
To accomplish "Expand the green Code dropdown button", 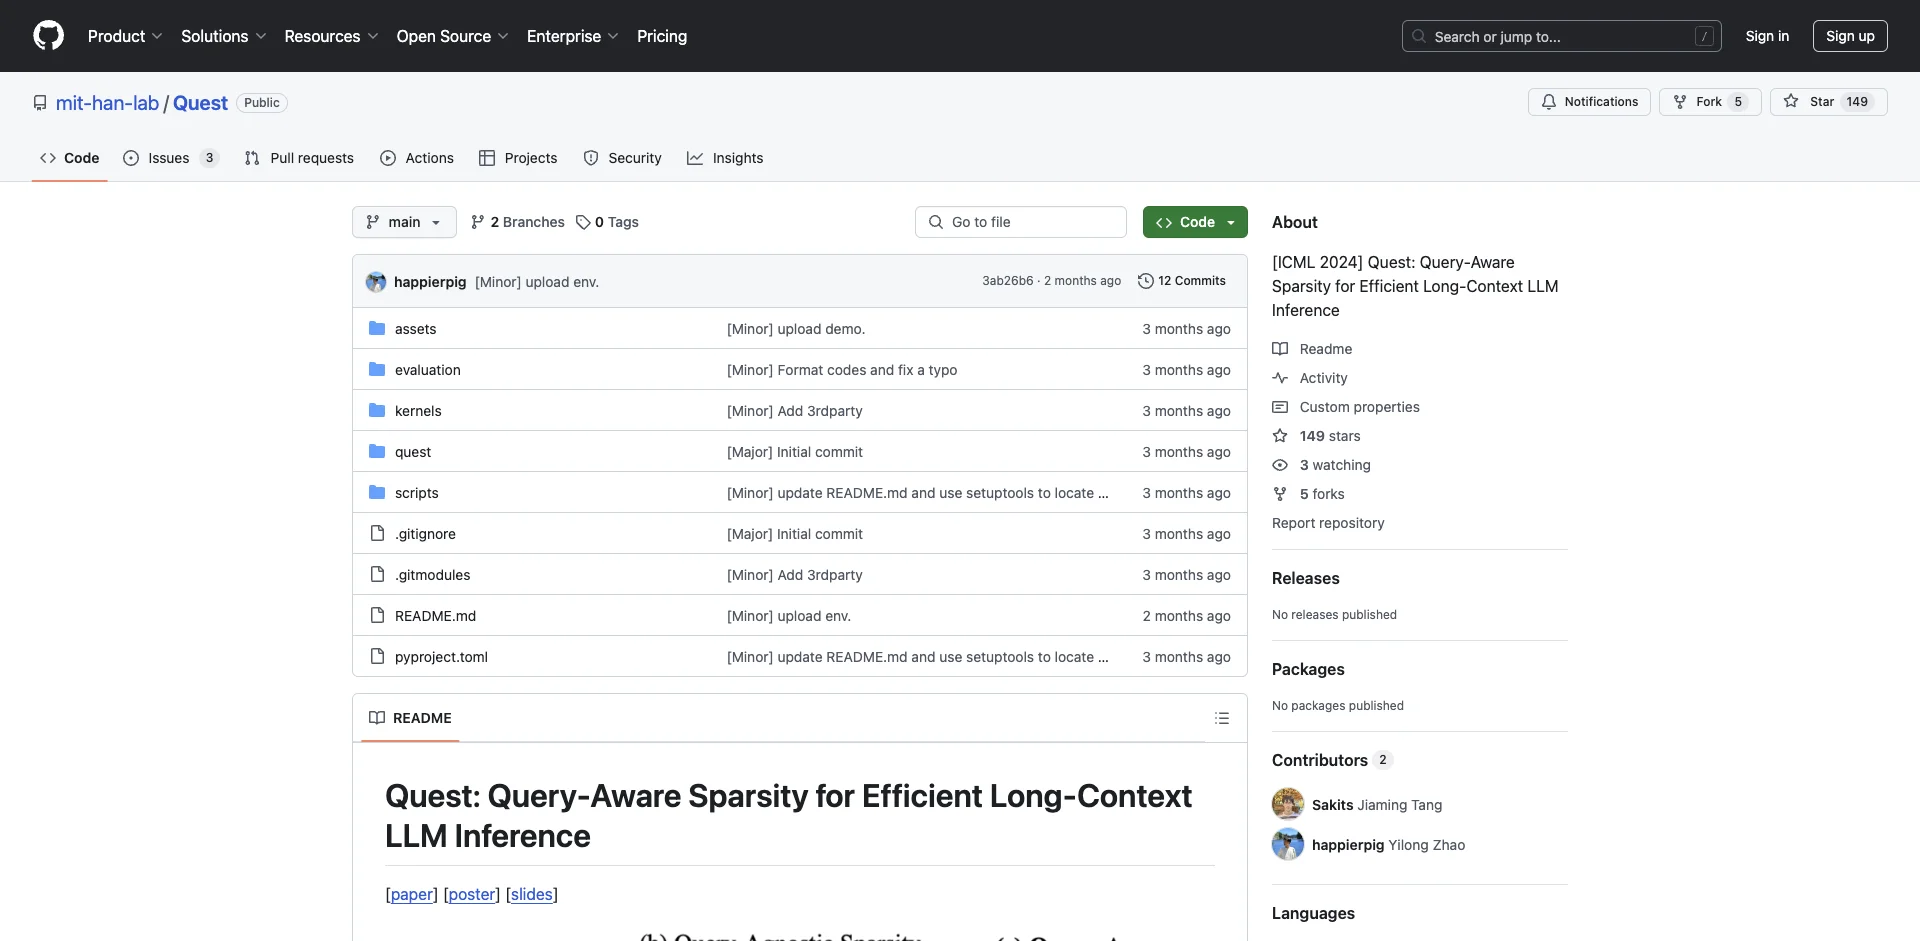I will point(1195,222).
